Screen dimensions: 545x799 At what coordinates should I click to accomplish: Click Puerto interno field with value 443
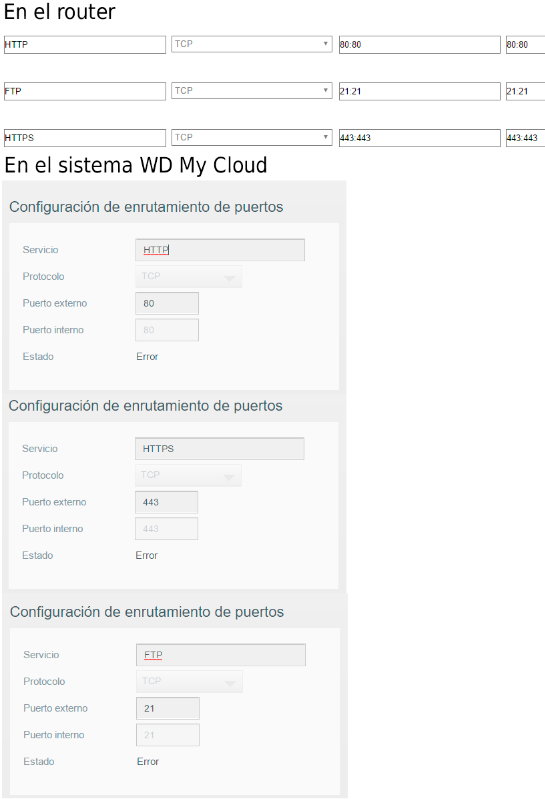[x=167, y=528]
